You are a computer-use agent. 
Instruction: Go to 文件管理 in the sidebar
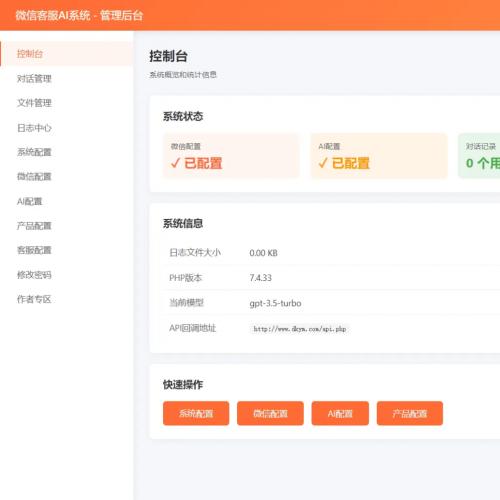point(67,103)
